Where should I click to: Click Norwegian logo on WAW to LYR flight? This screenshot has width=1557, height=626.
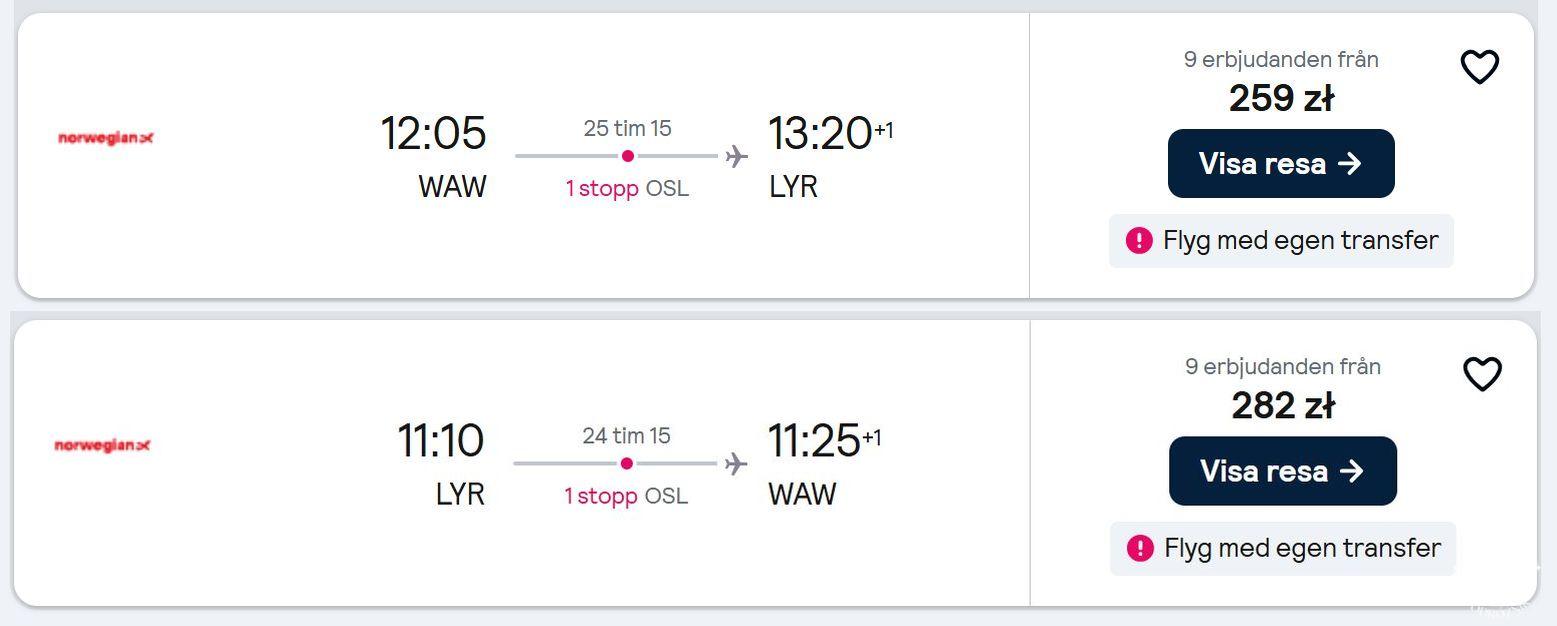[x=106, y=138]
